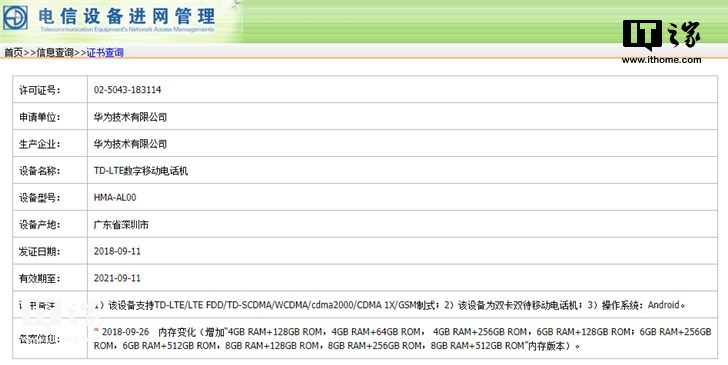
Task: Open the 证书查询 breadcrumb link
Action: click(x=105, y=52)
